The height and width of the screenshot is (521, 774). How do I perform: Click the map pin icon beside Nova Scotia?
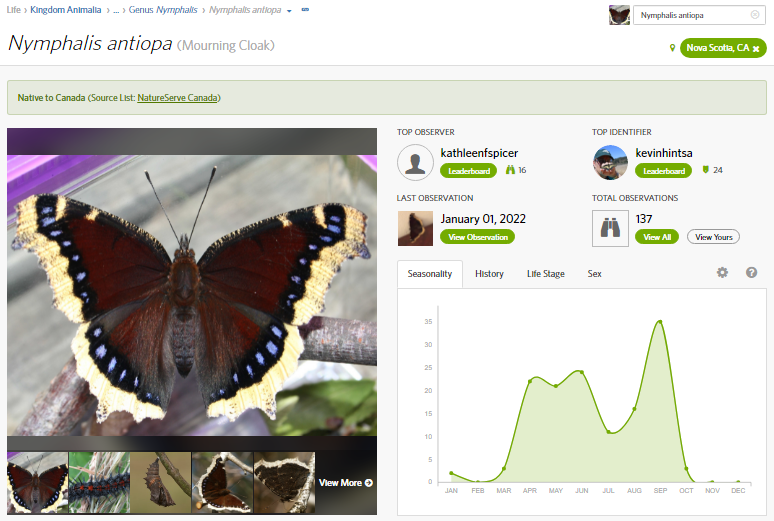[x=672, y=48]
